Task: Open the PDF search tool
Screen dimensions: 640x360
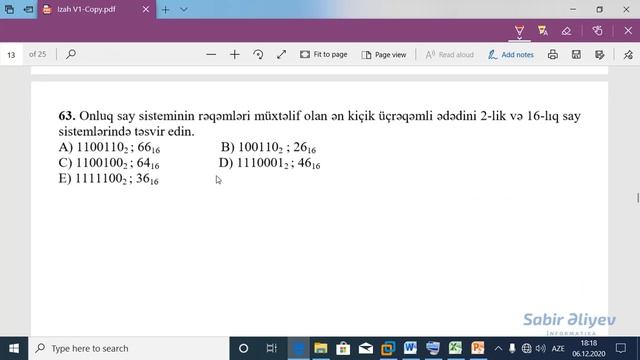Action: pyautogui.click(x=71, y=54)
